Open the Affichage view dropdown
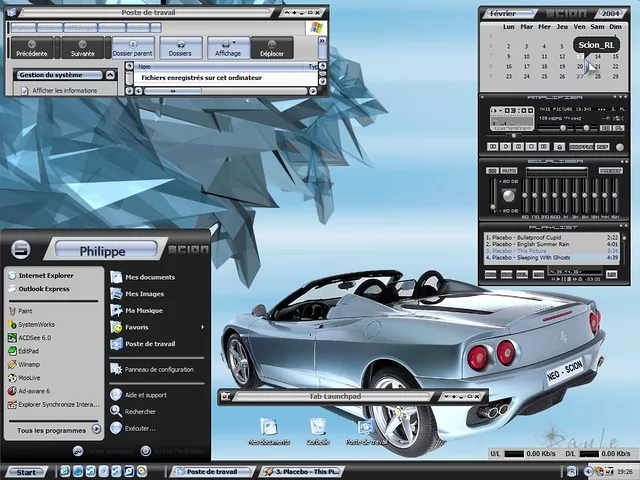 pyautogui.click(x=228, y=47)
